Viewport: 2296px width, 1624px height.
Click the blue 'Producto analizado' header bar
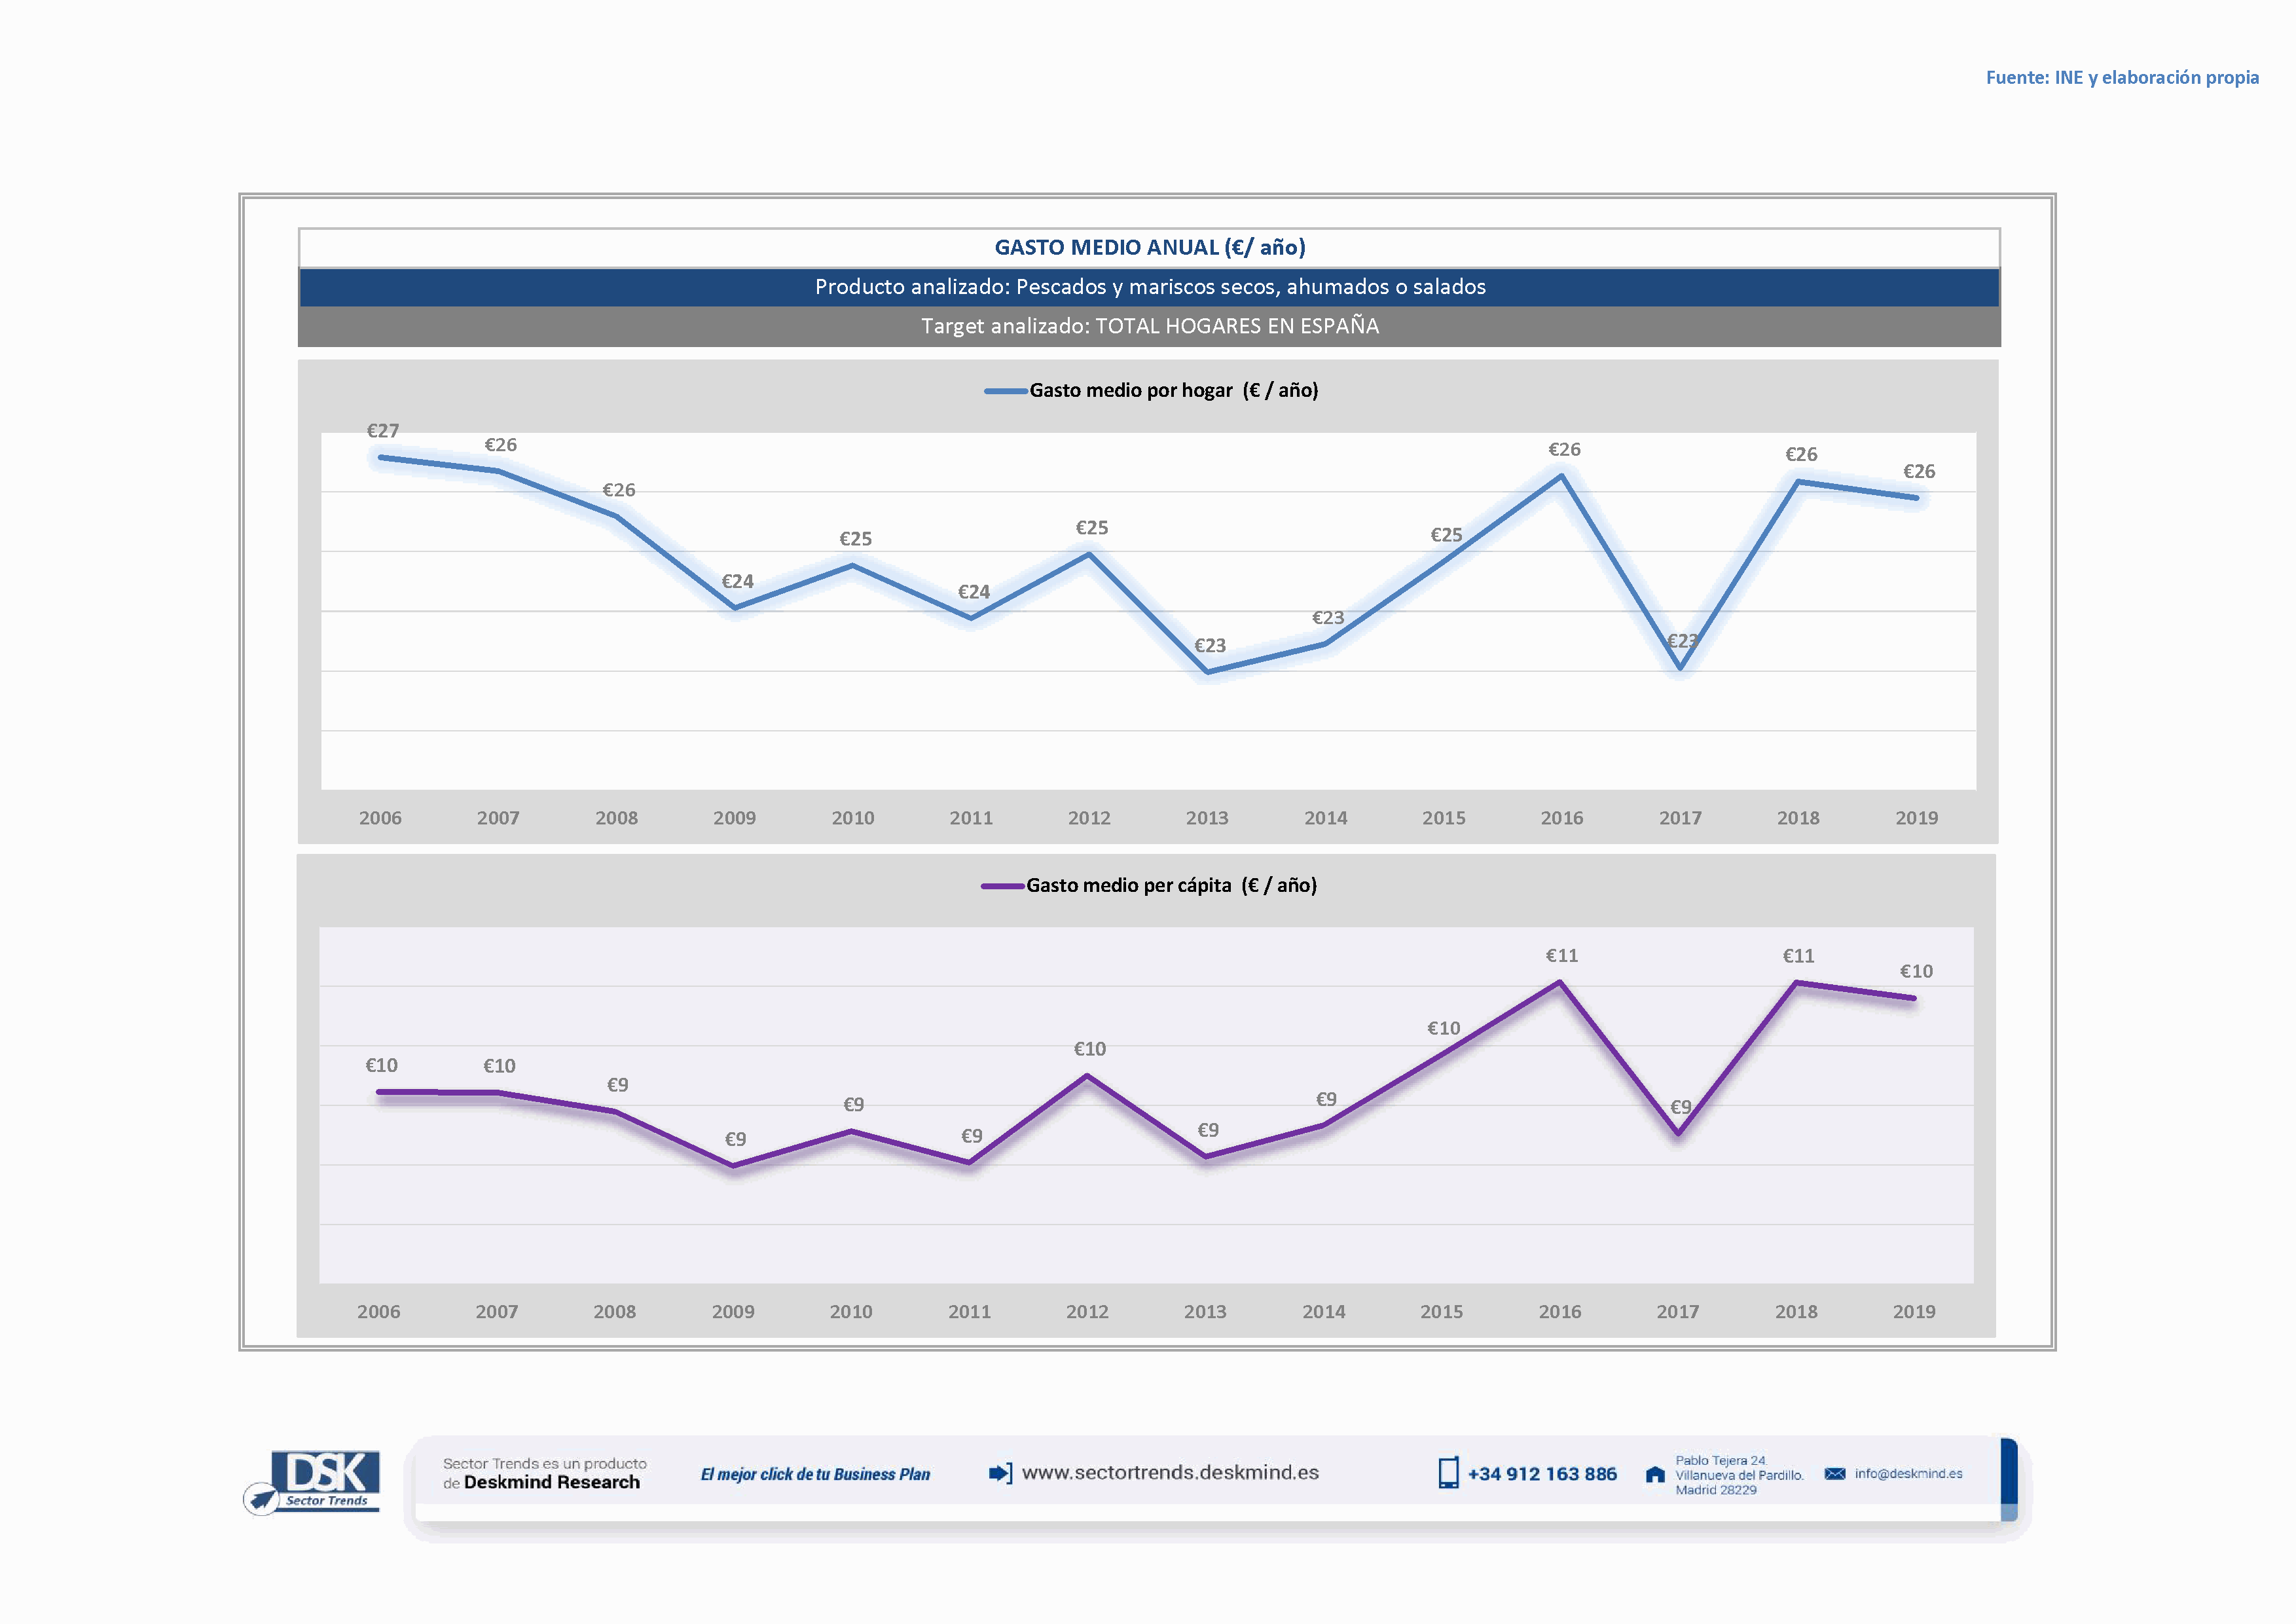coord(1149,287)
